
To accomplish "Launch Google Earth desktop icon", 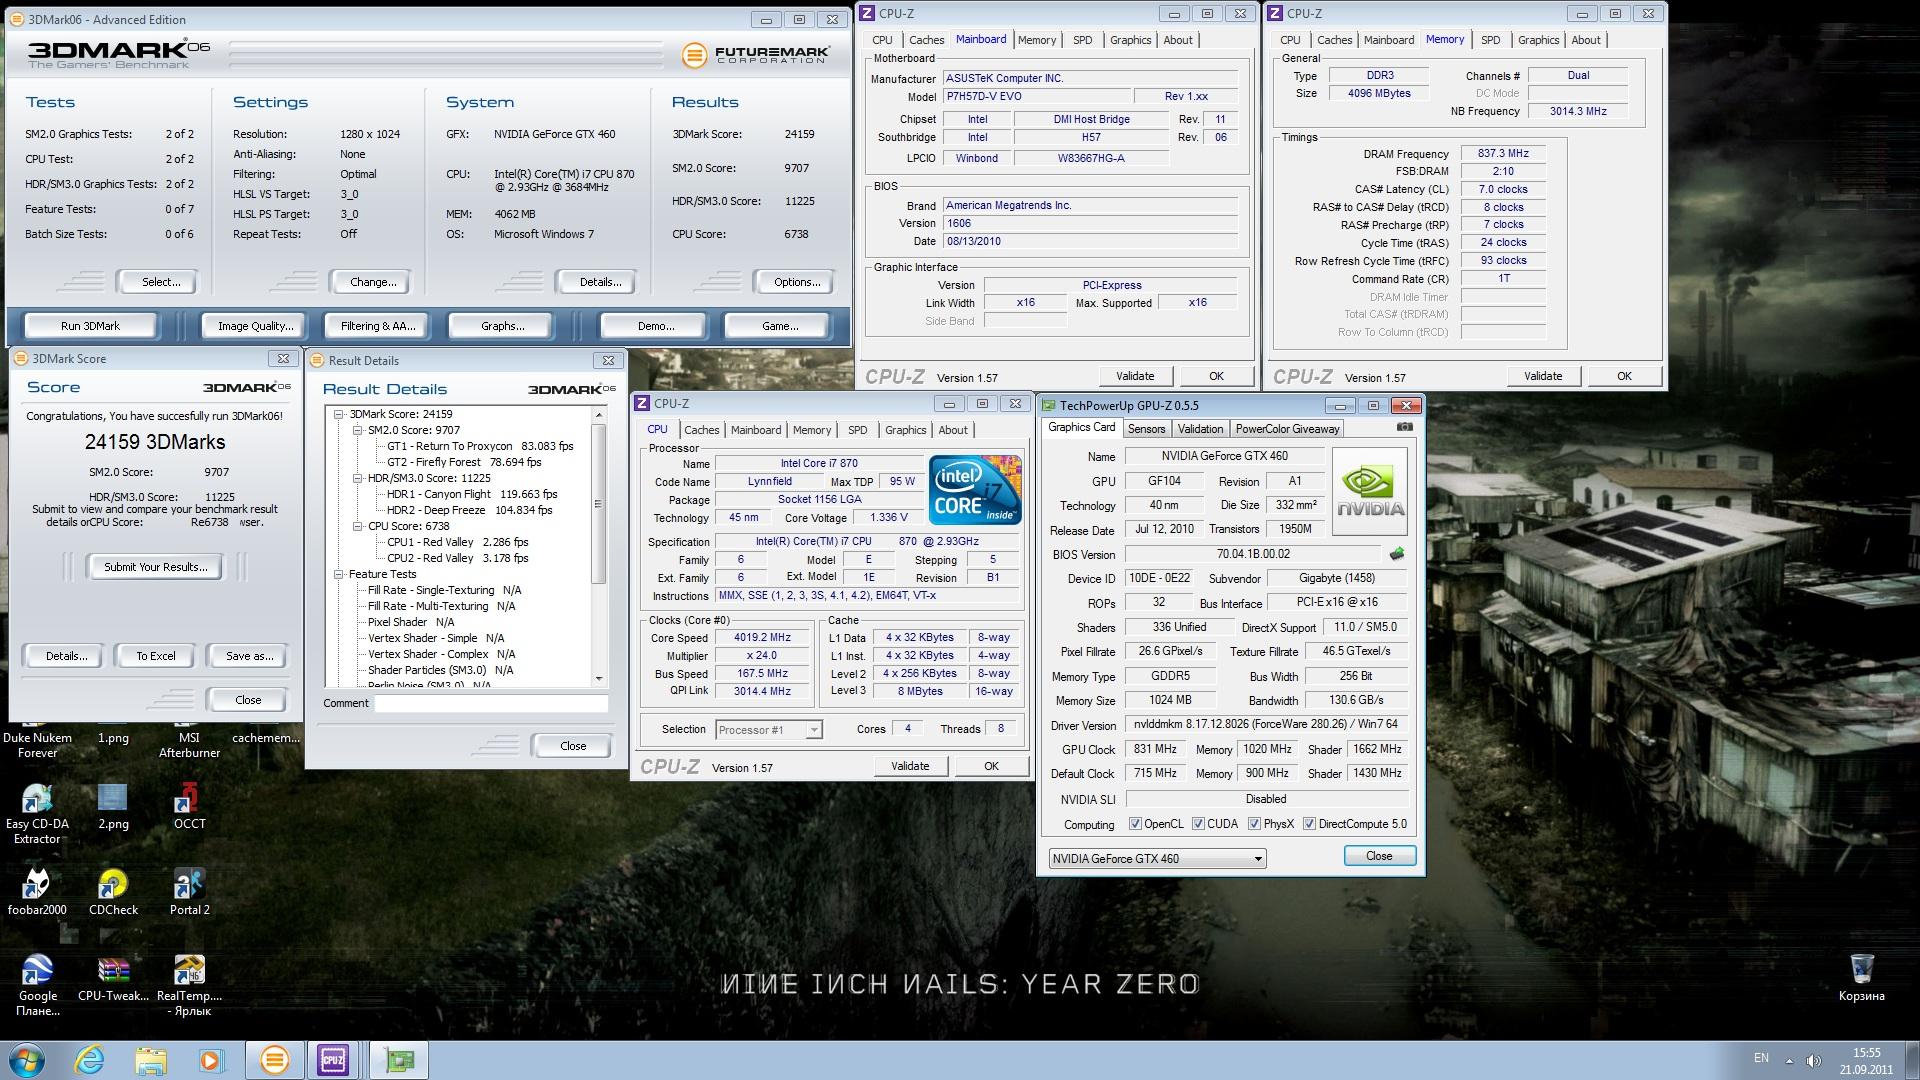I will [x=37, y=985].
